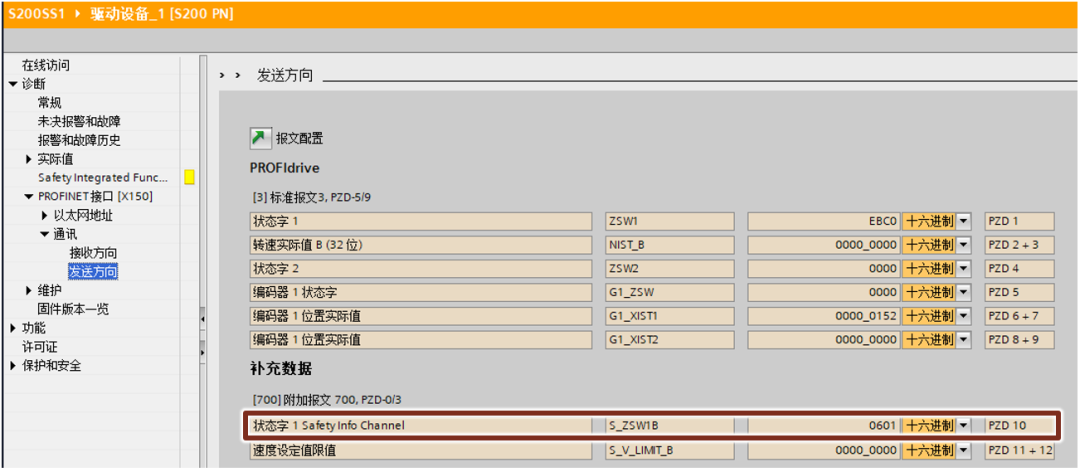This screenshot has height=472, width=1080.
Task: Click the 速度设定值限值 field
Action: point(421,451)
